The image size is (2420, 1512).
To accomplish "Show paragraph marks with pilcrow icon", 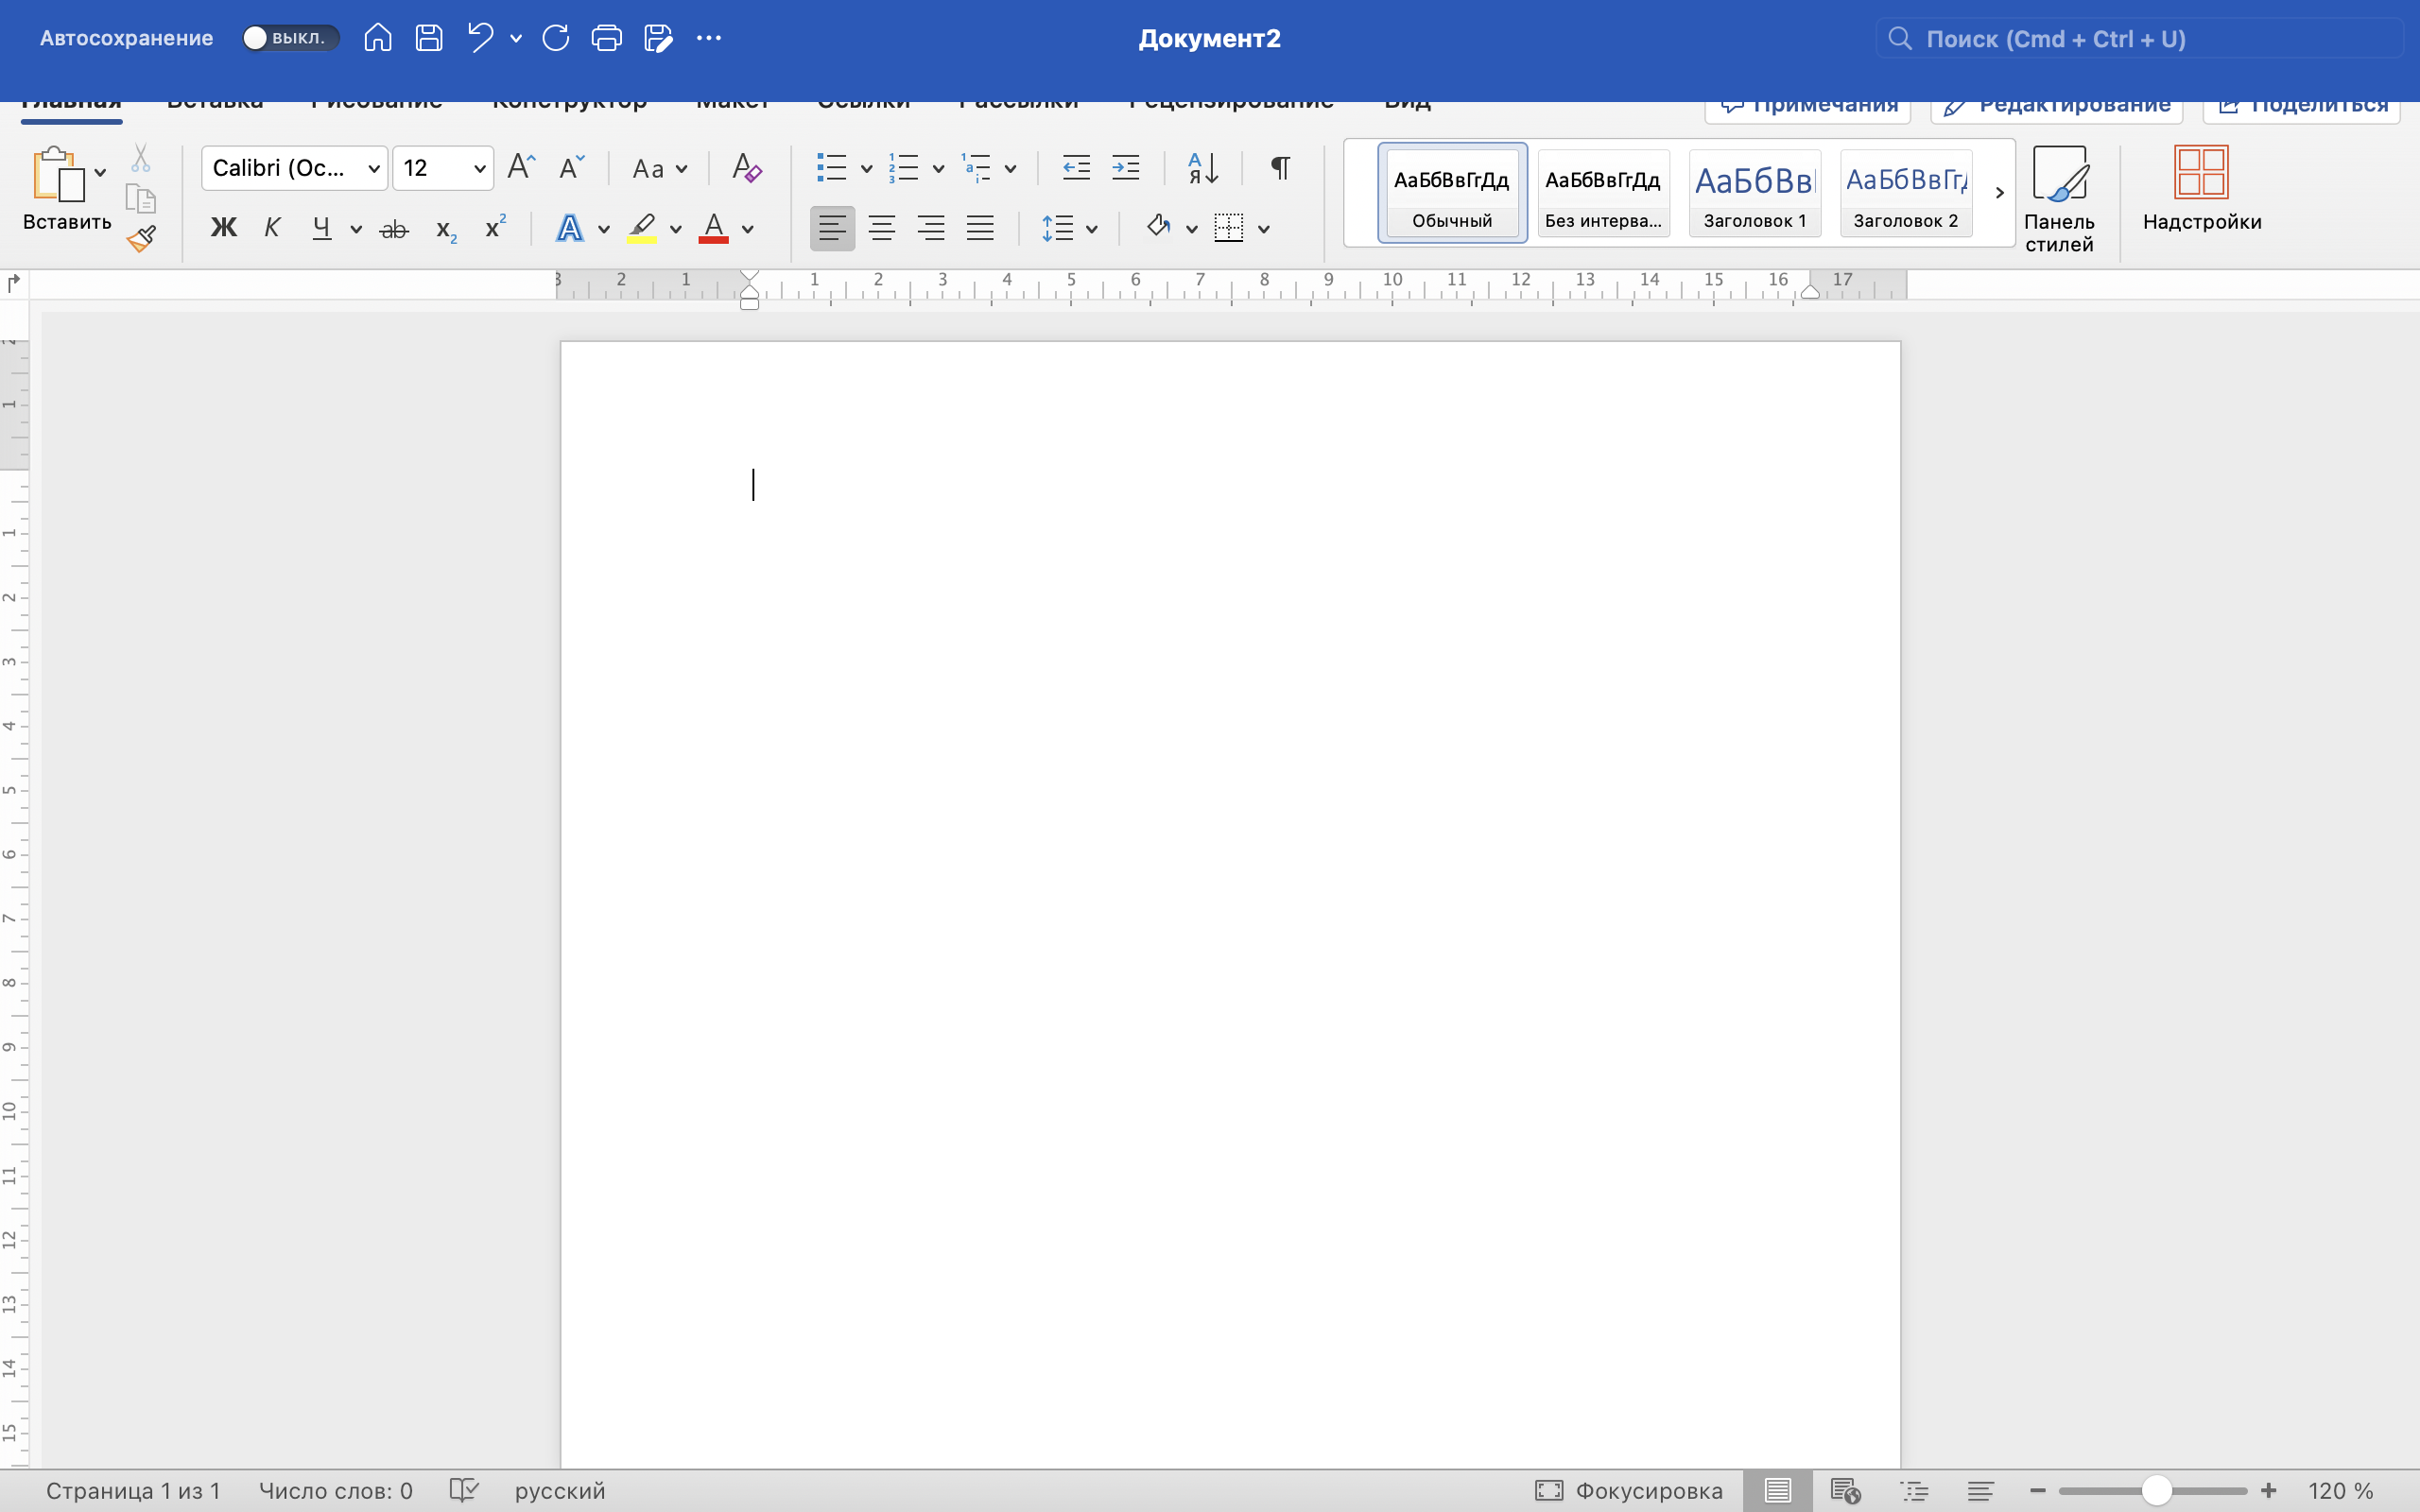I will 1279,168.
